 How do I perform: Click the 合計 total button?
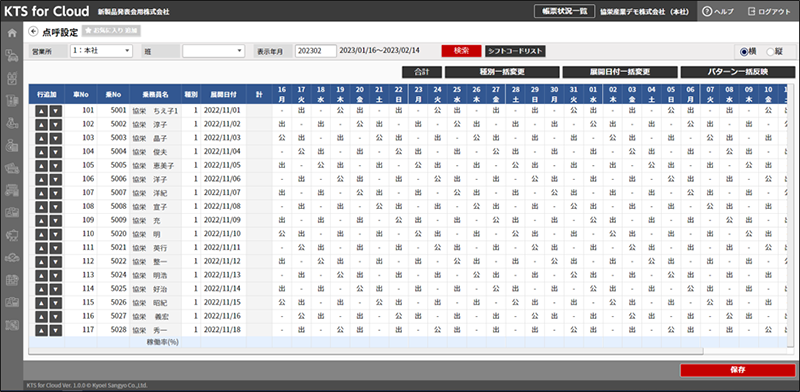coord(421,72)
